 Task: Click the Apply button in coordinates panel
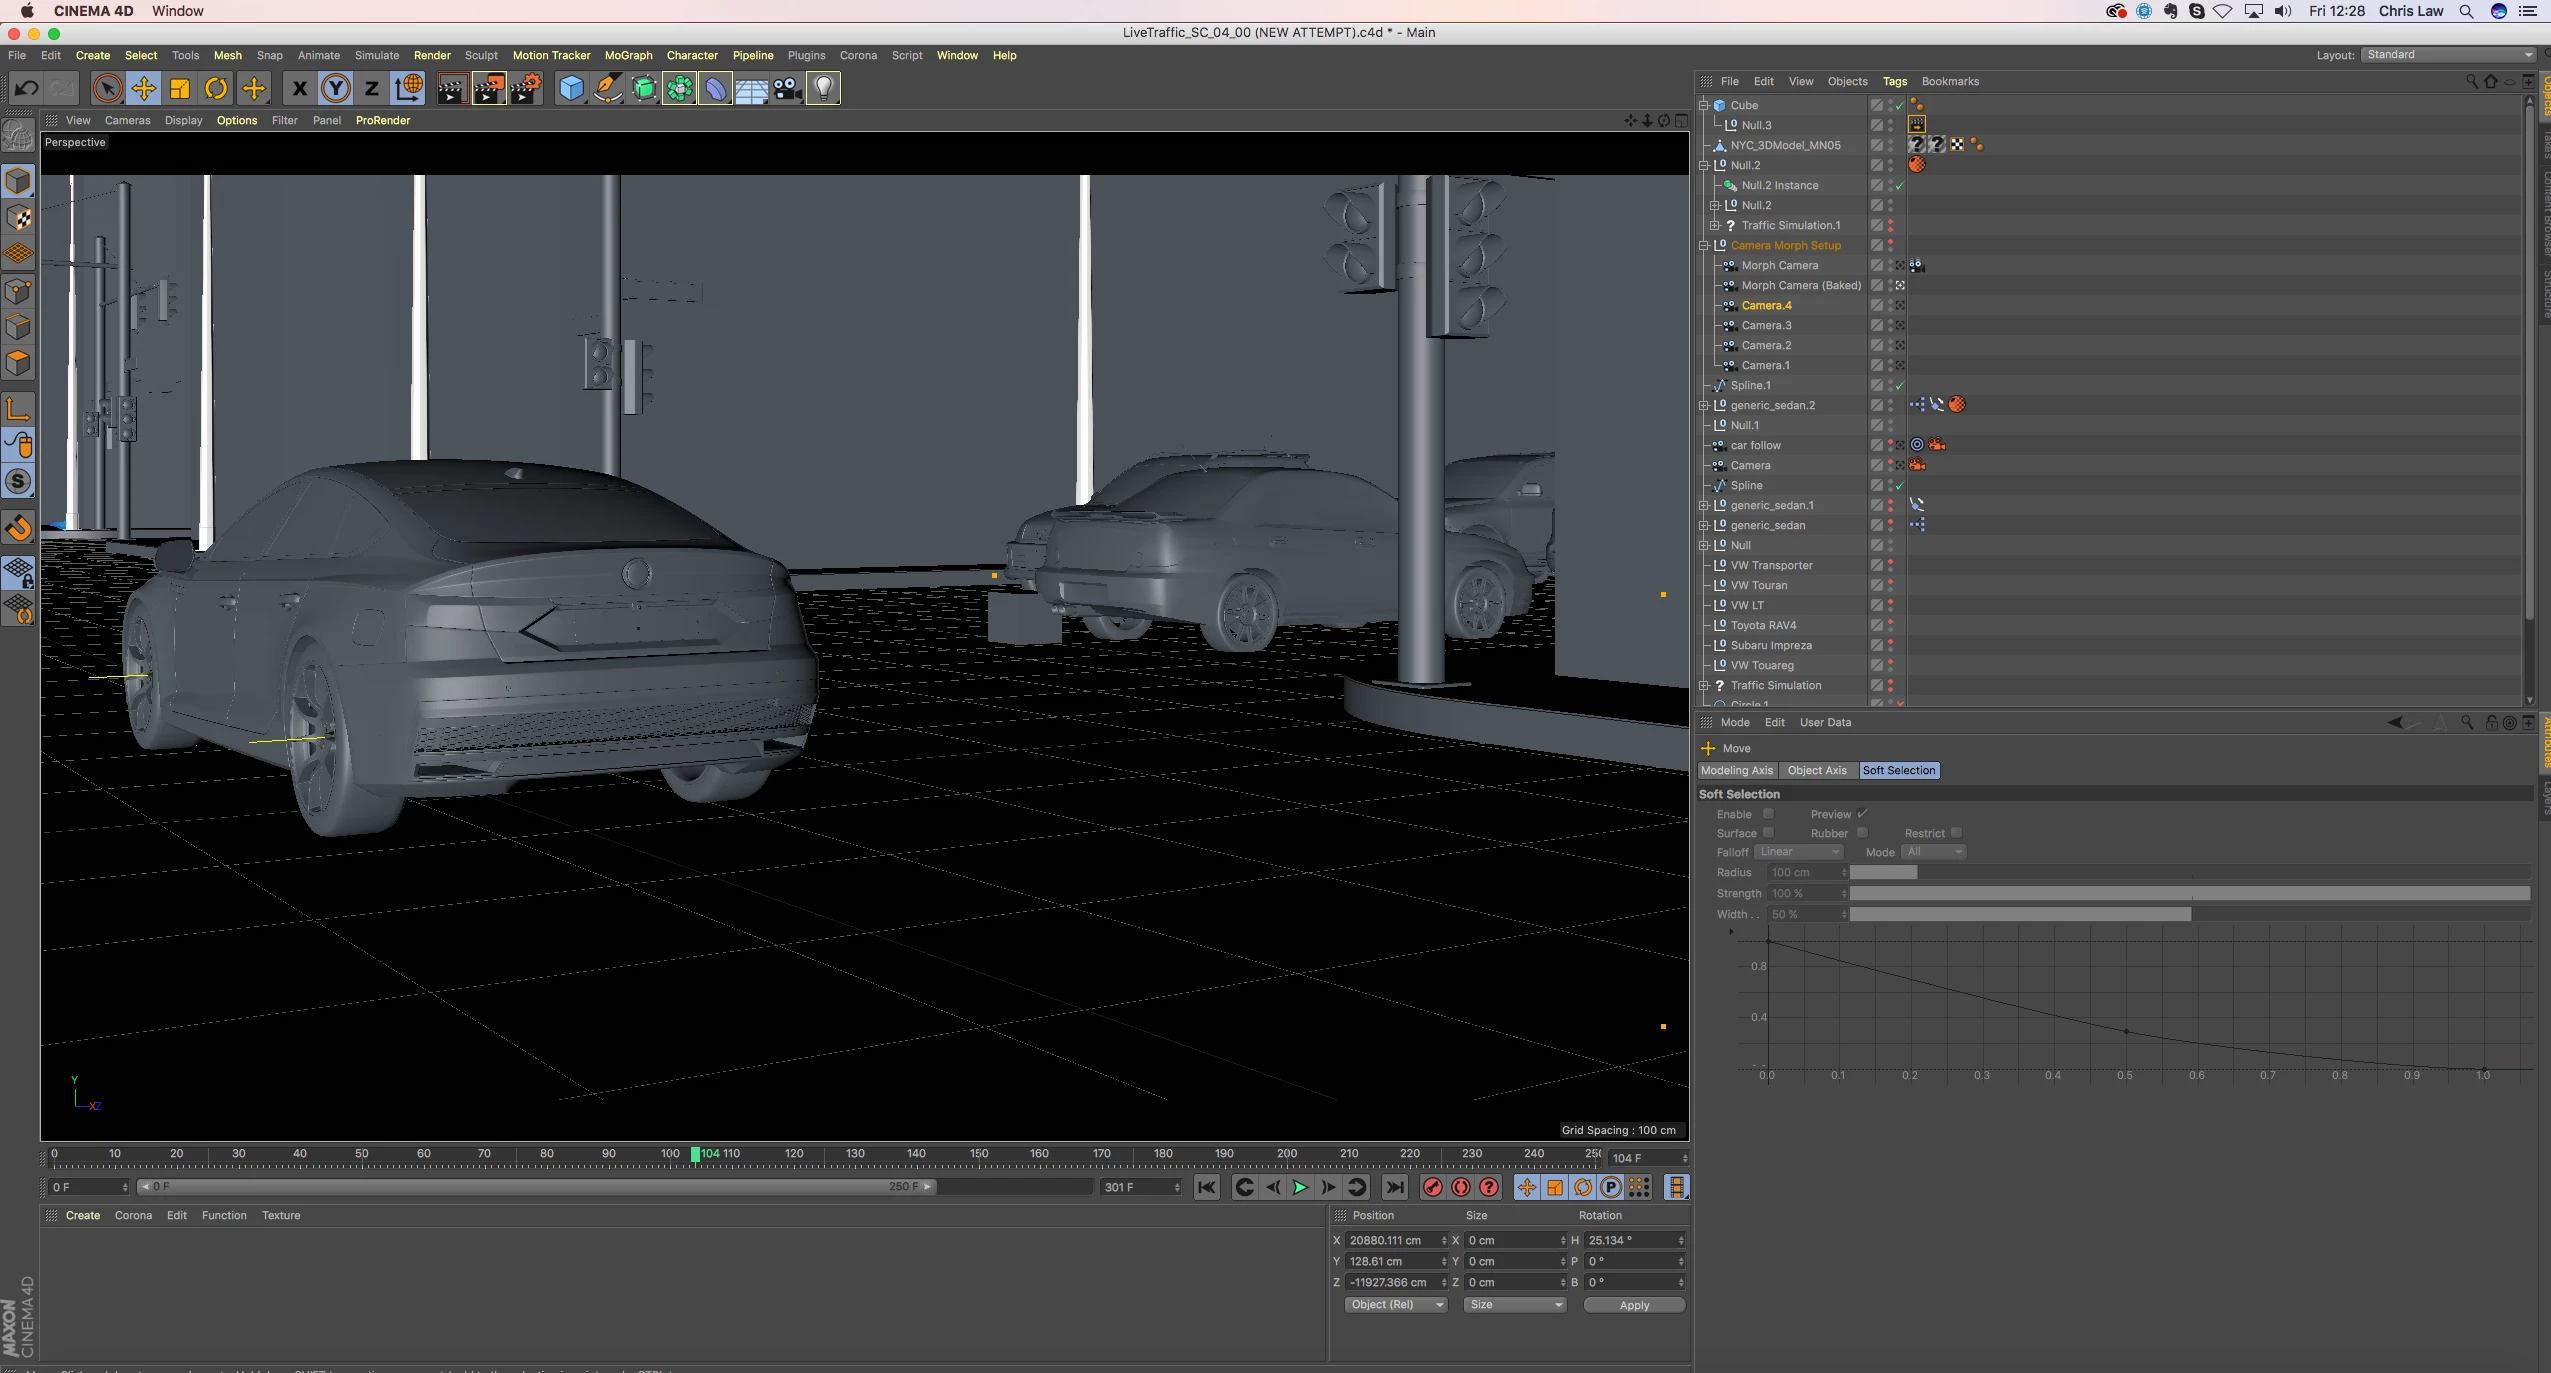1634,1305
